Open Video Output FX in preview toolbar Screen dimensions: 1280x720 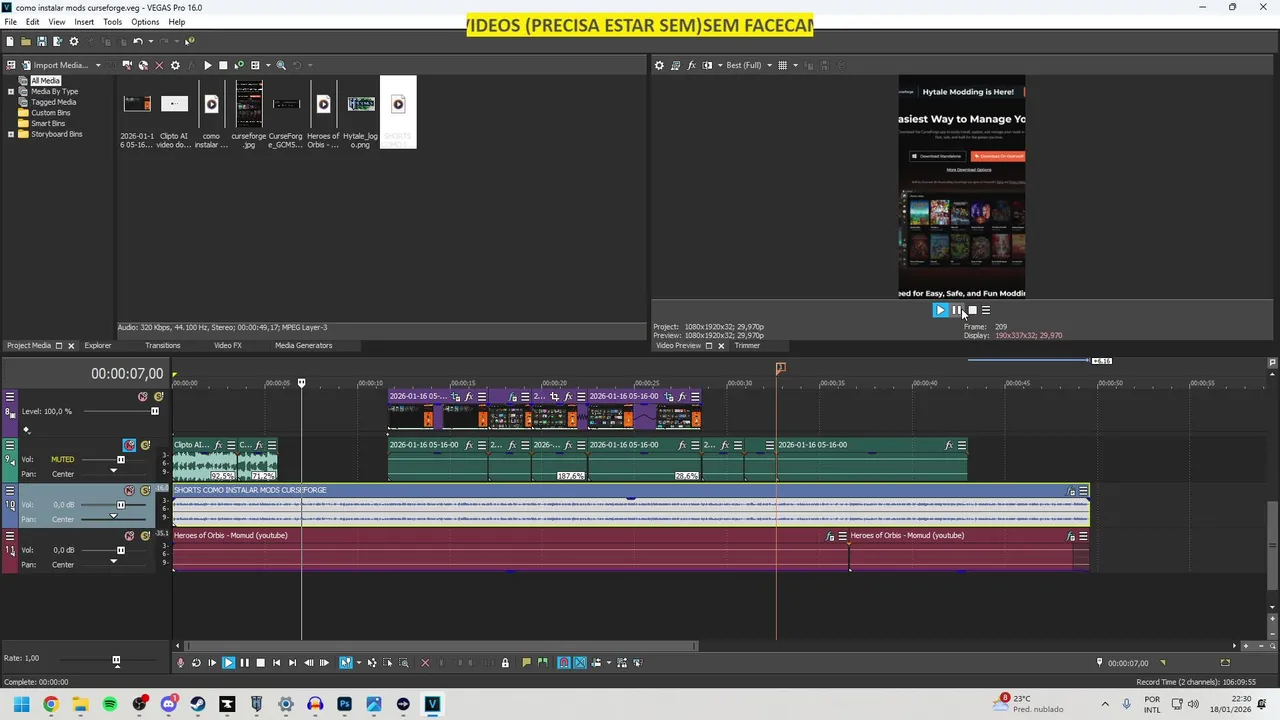tap(691, 66)
